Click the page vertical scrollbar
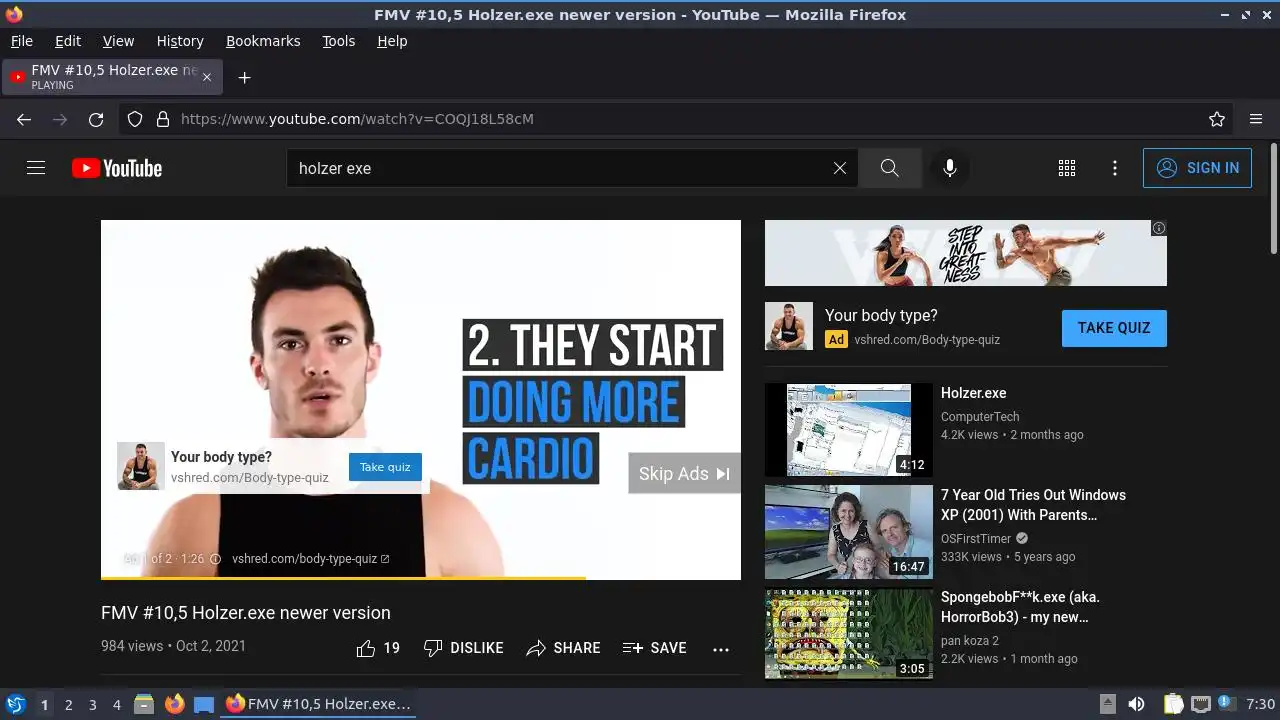Viewport: 1280px width, 720px height. 1273,198
